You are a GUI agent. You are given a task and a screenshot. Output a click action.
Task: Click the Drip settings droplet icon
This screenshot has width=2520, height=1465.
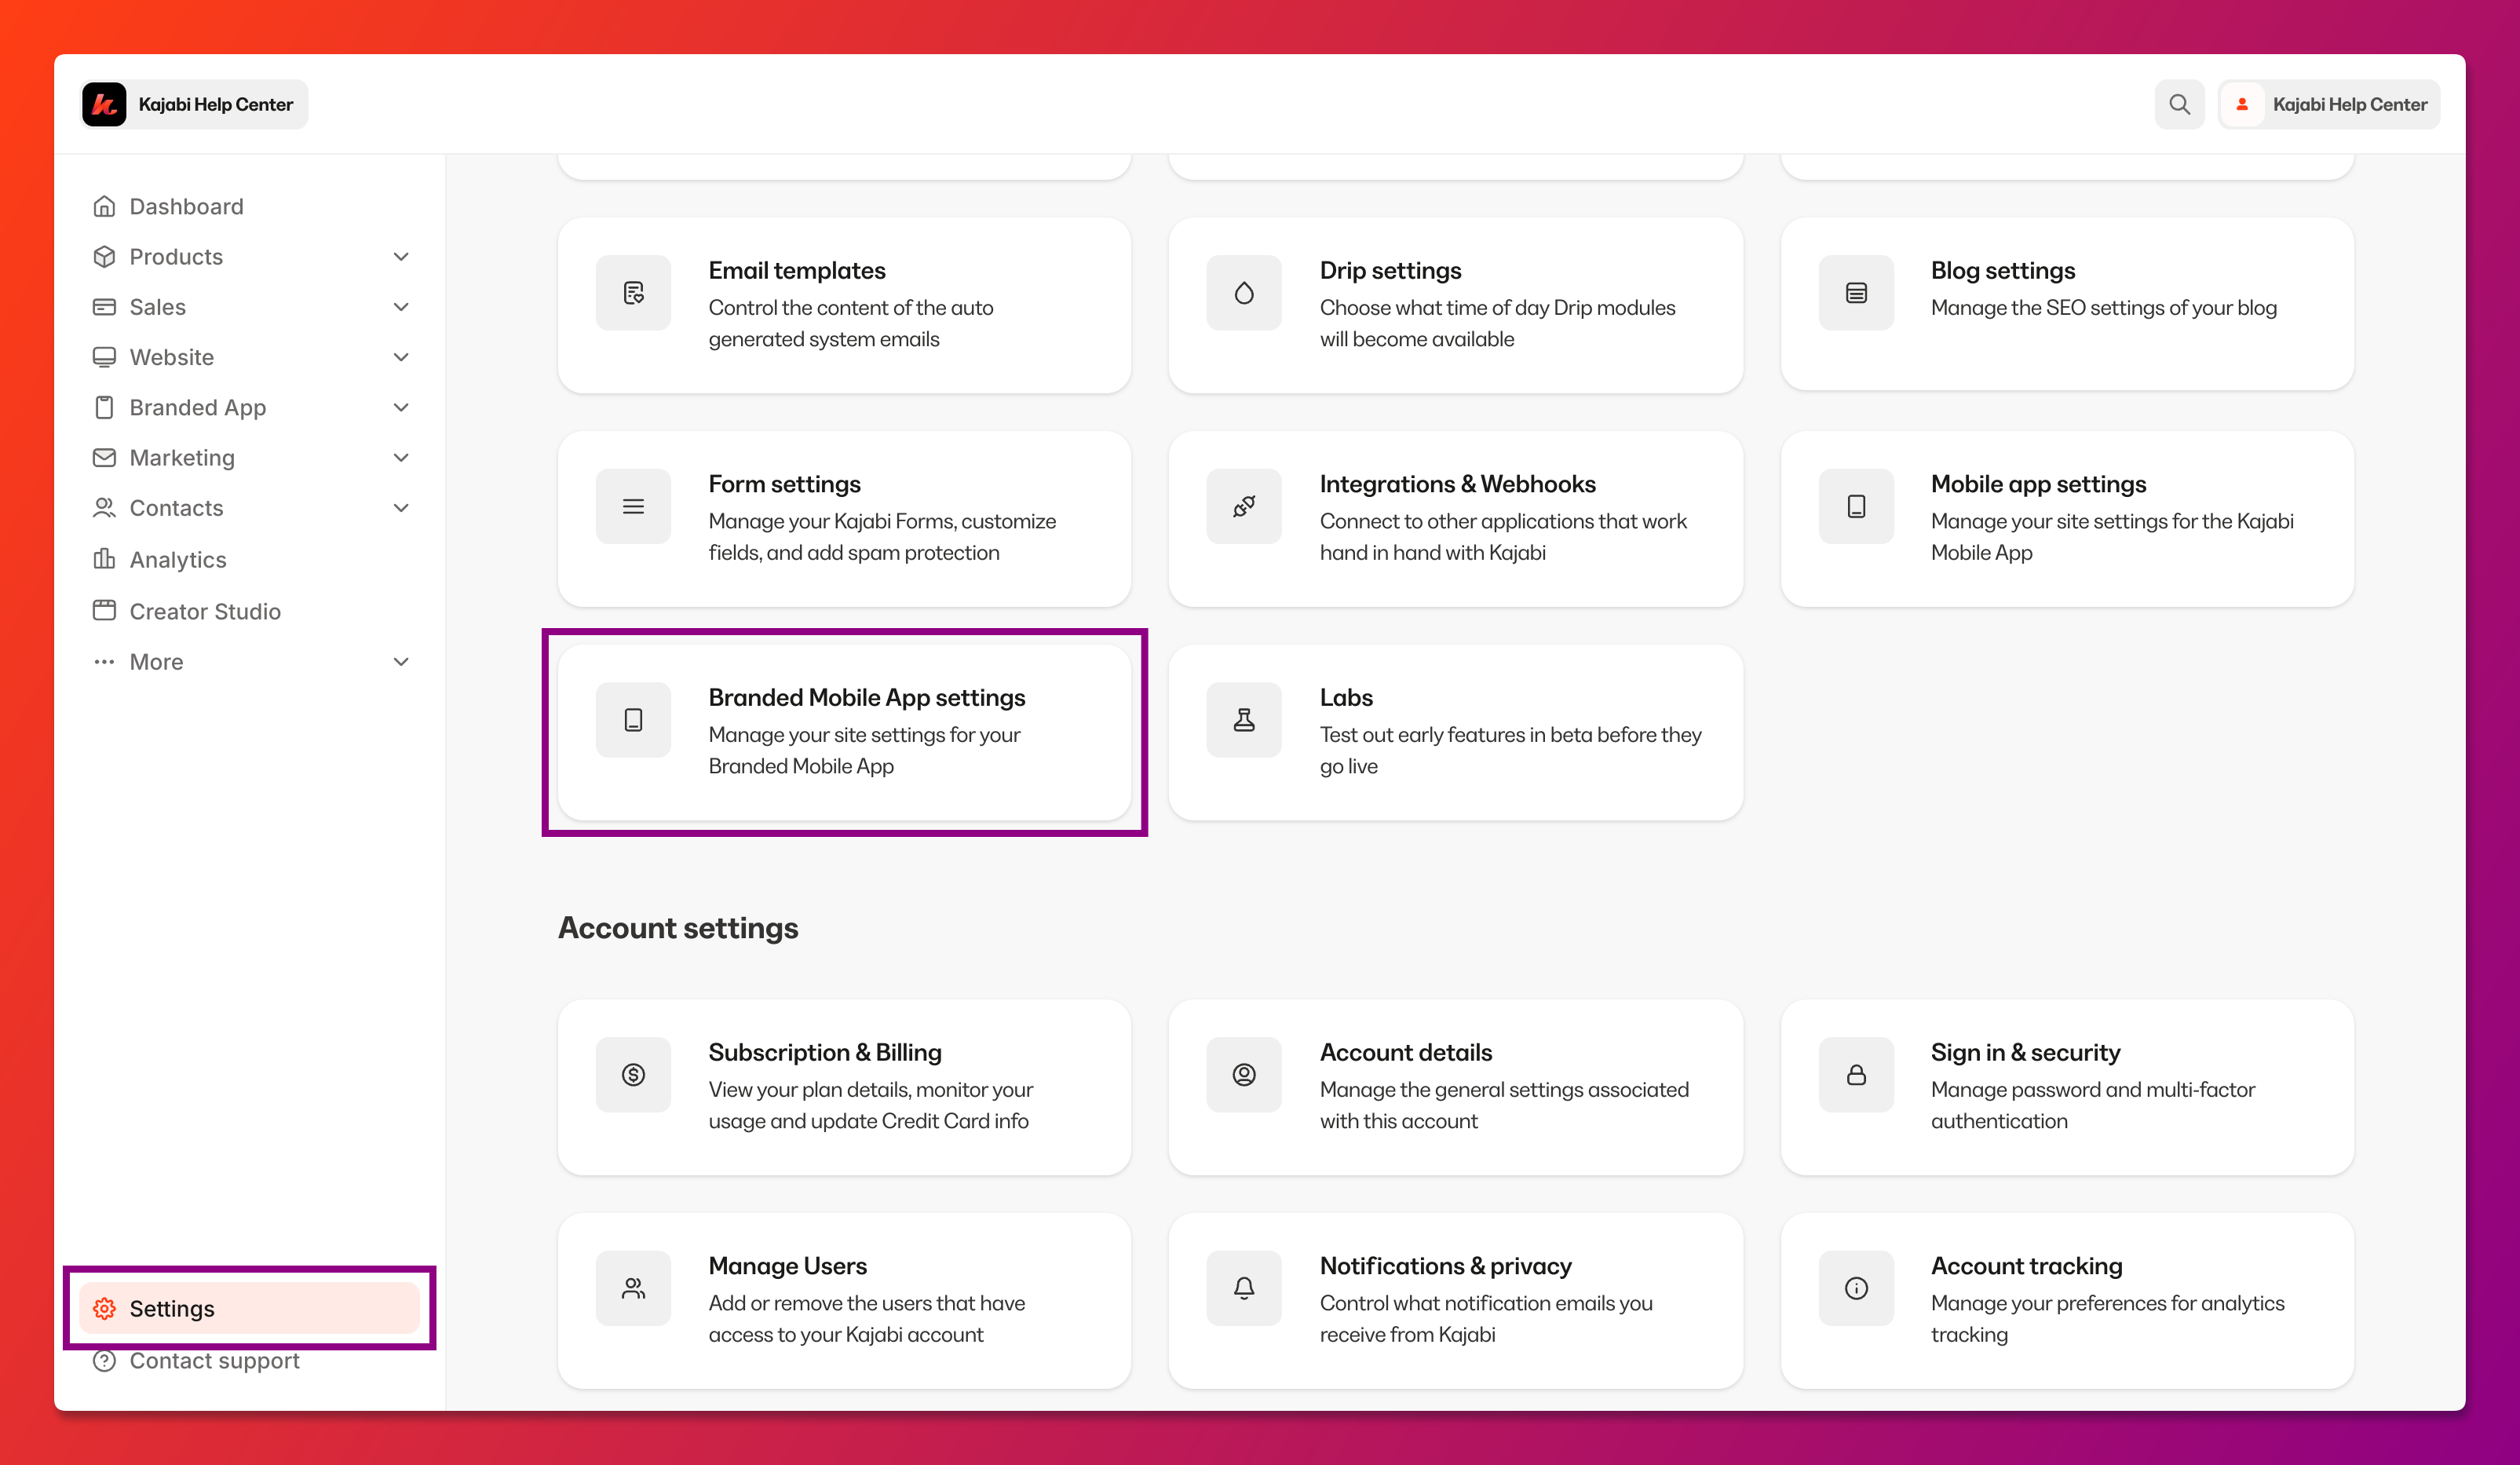coord(1243,293)
